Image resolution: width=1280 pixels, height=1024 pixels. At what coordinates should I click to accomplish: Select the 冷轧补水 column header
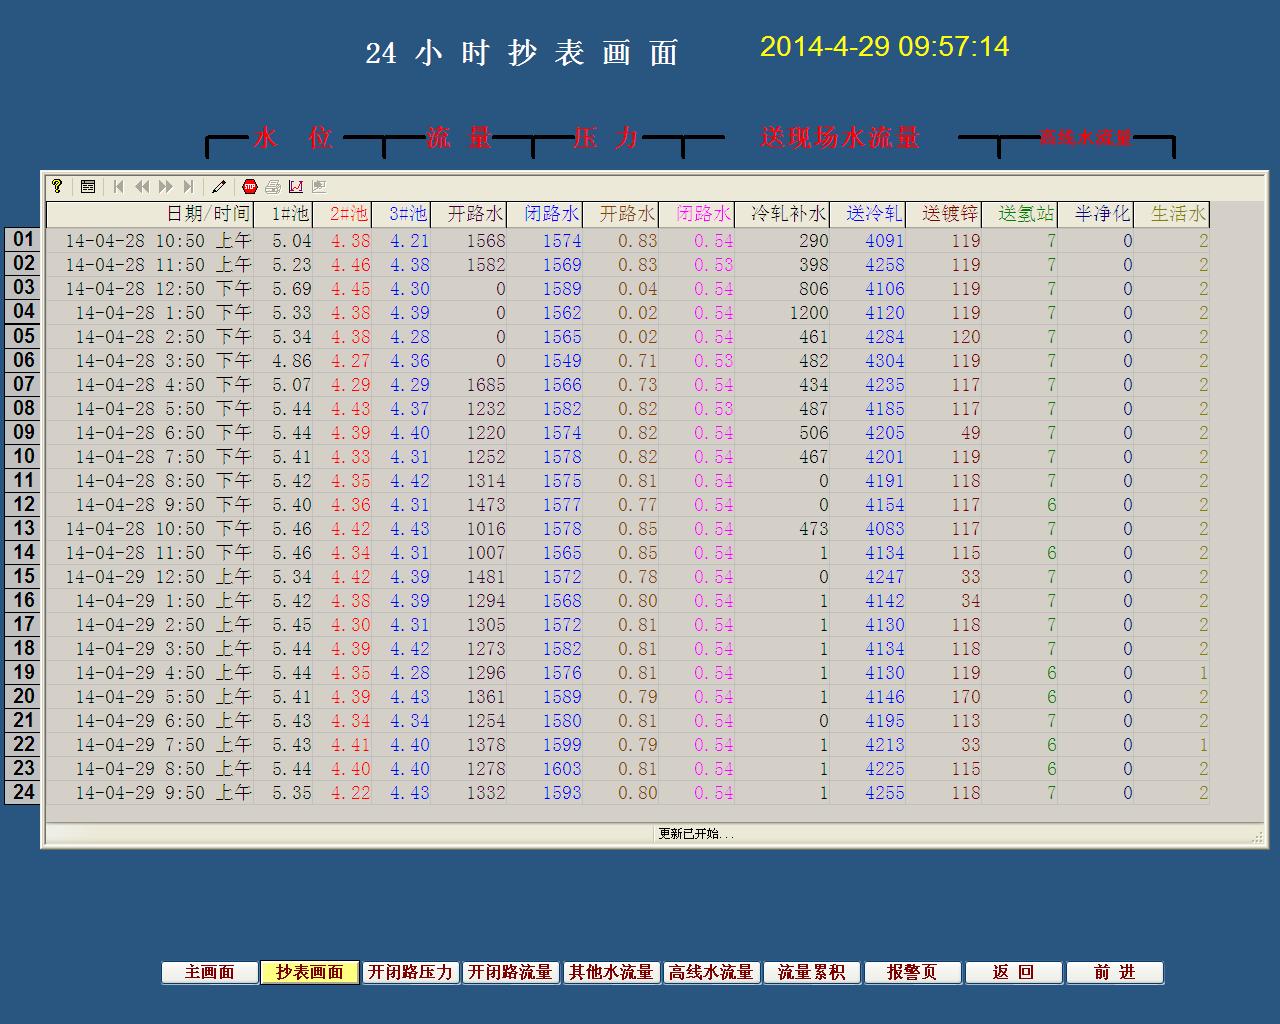click(x=783, y=214)
